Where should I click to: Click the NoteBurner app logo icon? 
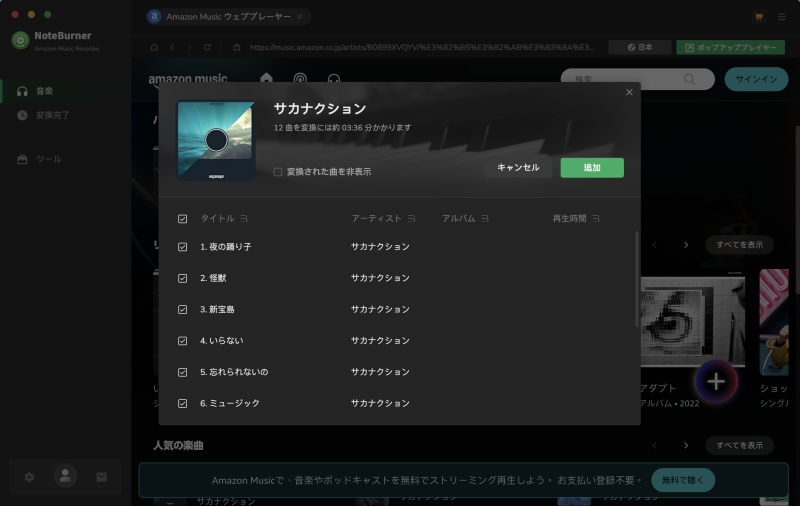[x=20, y=40]
